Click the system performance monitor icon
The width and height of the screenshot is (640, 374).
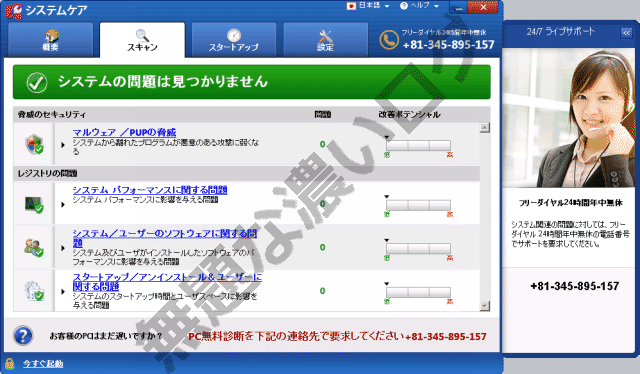tap(34, 204)
